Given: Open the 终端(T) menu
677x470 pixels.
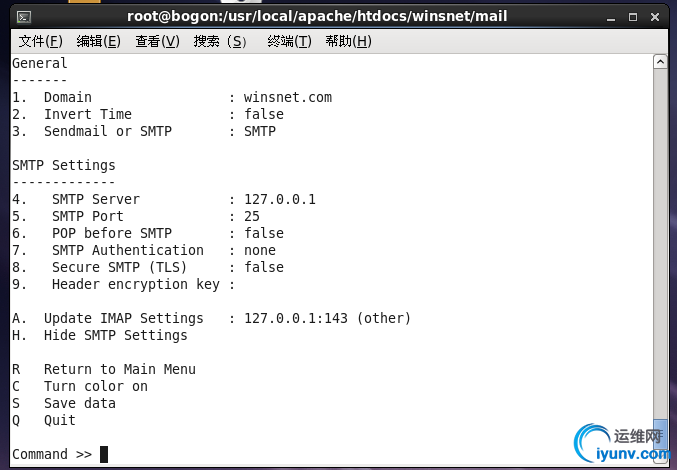Looking at the screenshot, I should [x=289, y=41].
